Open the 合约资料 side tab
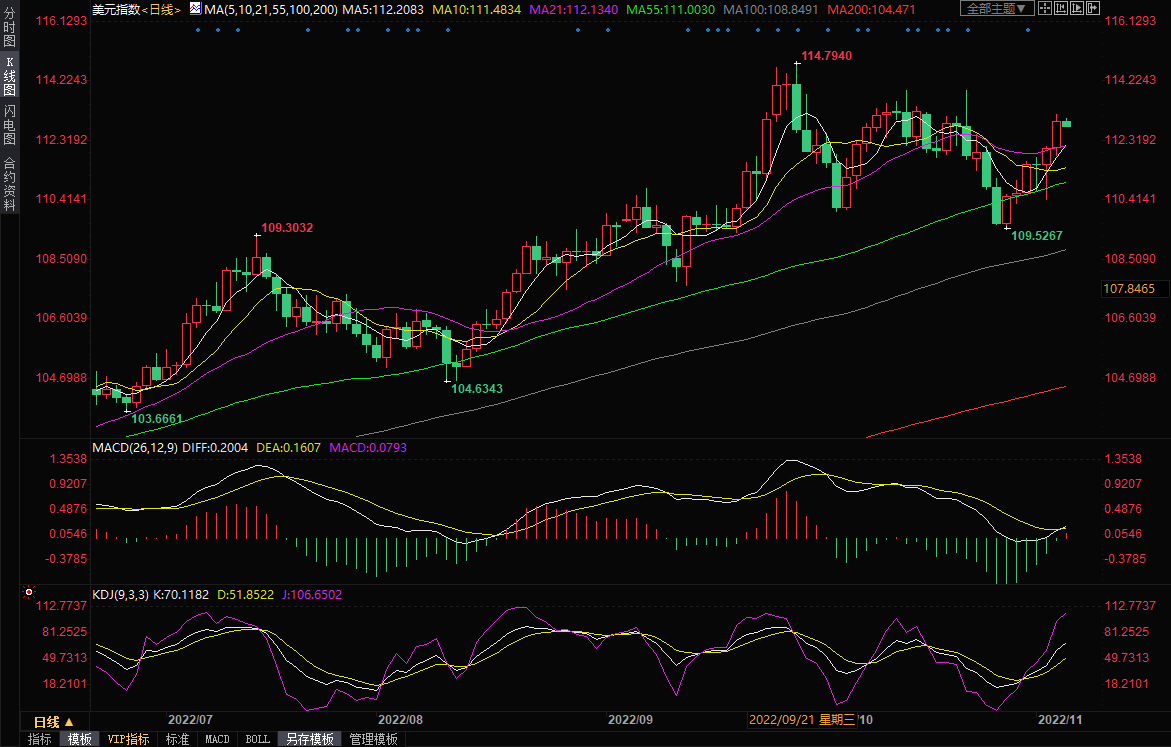The image size is (1171, 747). click(x=9, y=184)
